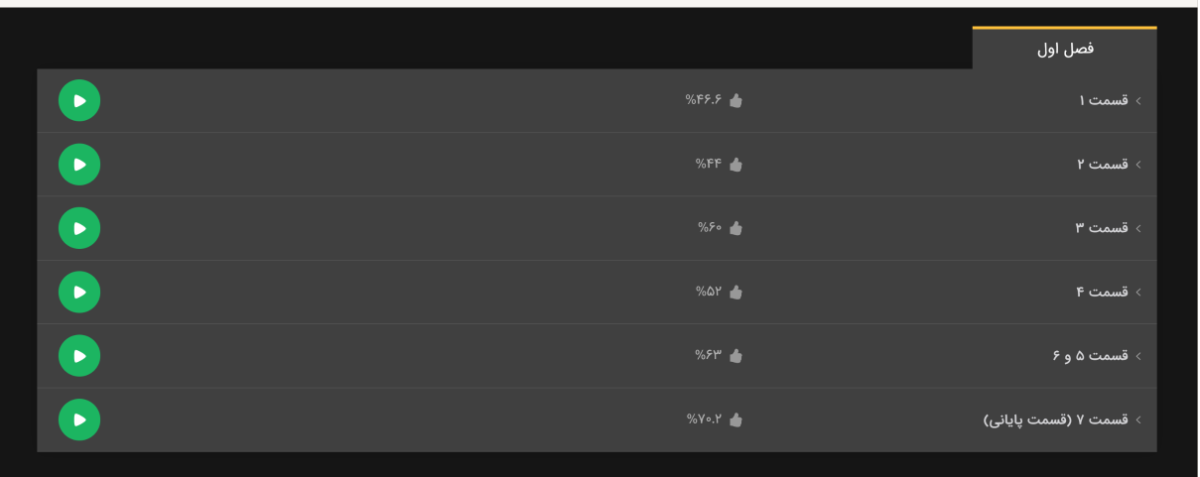The width and height of the screenshot is (1200, 477).
Task: Expand the قسمت ۳ row chevron
Action: [1138, 229]
